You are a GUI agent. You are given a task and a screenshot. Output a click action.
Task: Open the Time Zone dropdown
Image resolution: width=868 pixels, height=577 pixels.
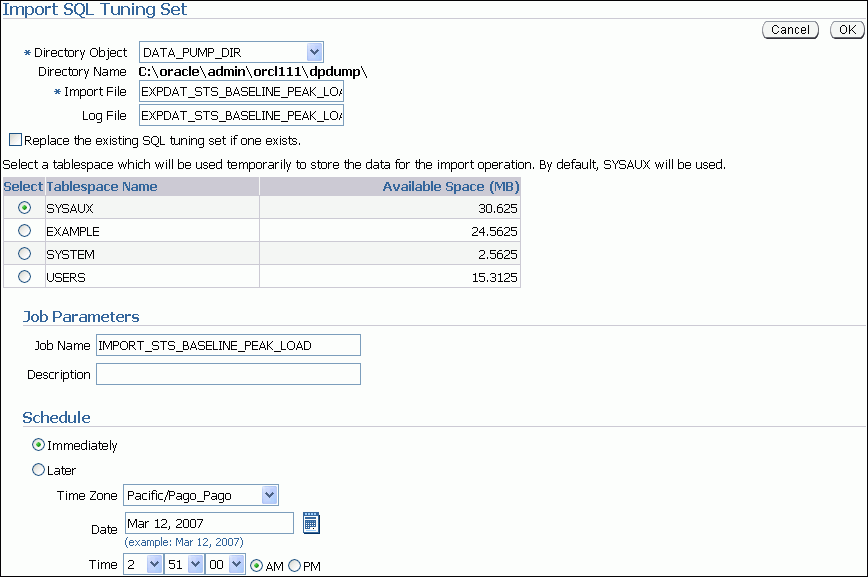(266, 495)
